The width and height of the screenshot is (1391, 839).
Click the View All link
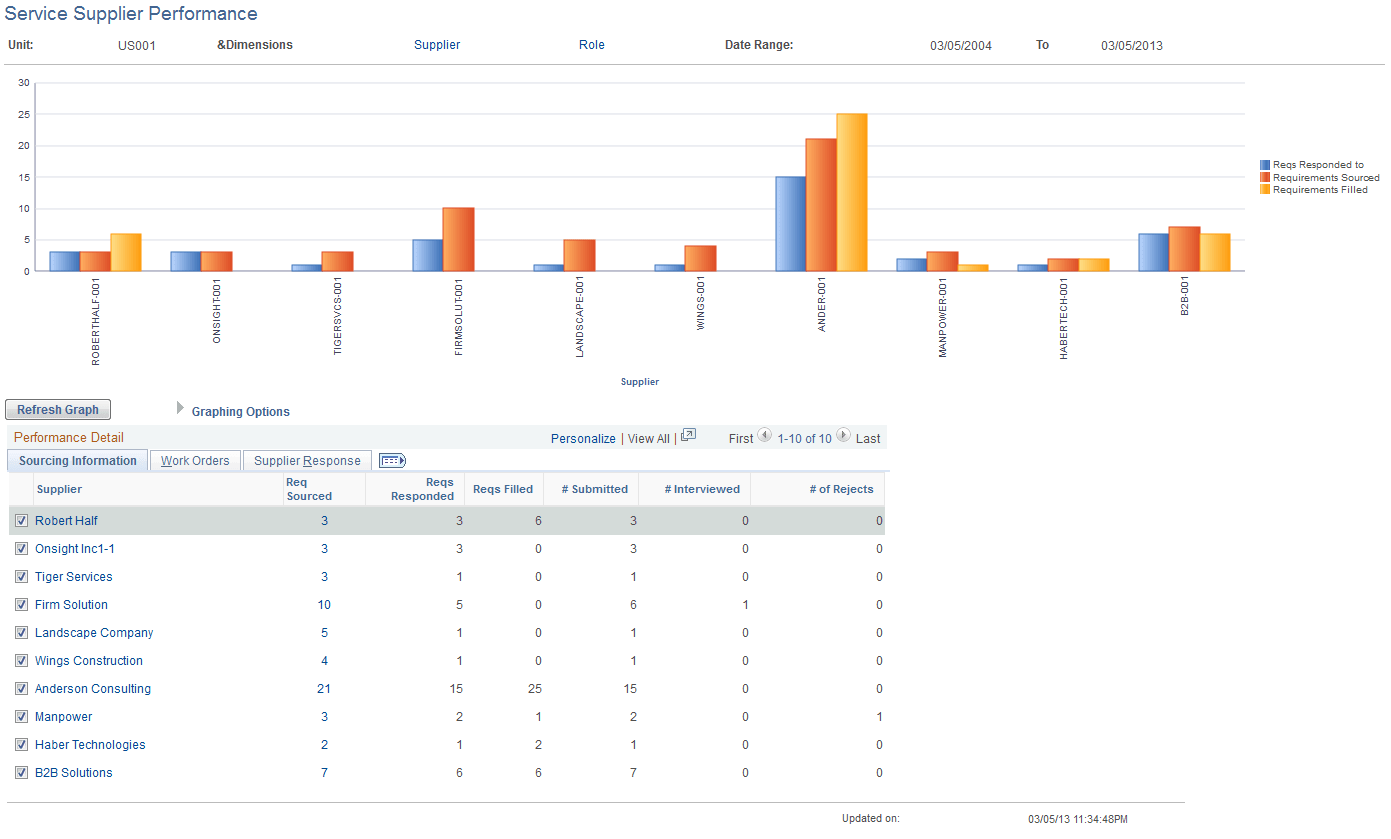click(648, 438)
